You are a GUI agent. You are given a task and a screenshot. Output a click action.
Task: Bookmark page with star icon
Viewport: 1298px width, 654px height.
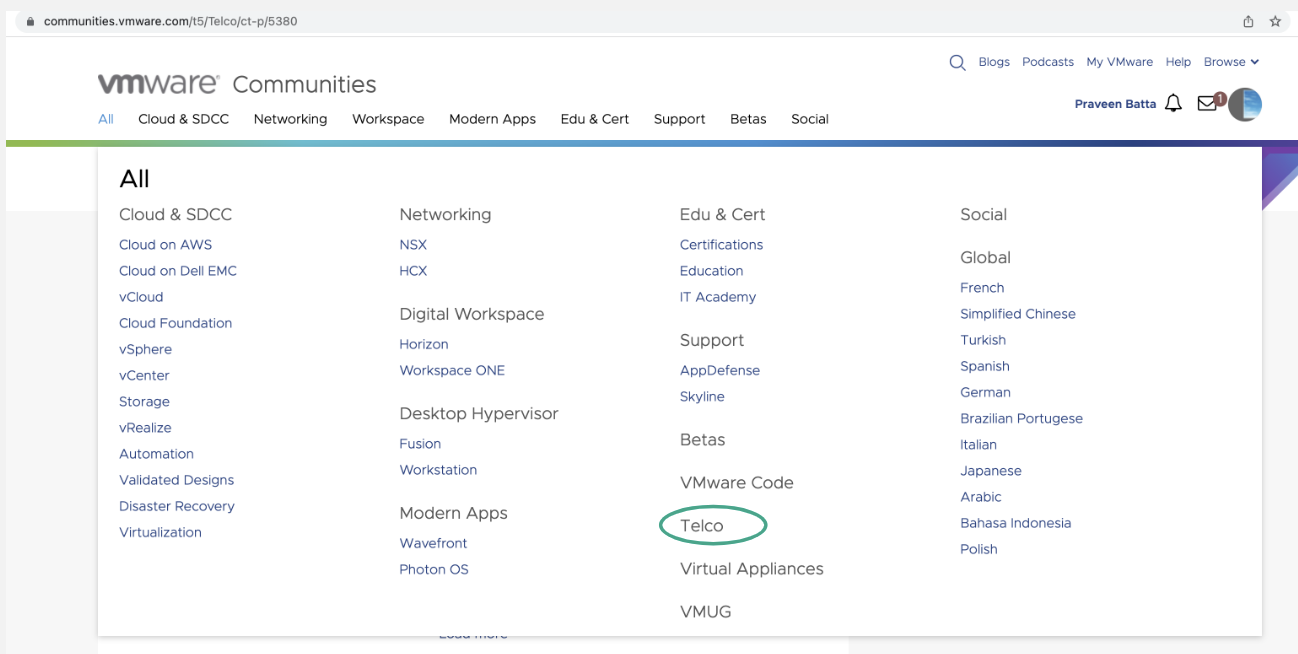1275,21
